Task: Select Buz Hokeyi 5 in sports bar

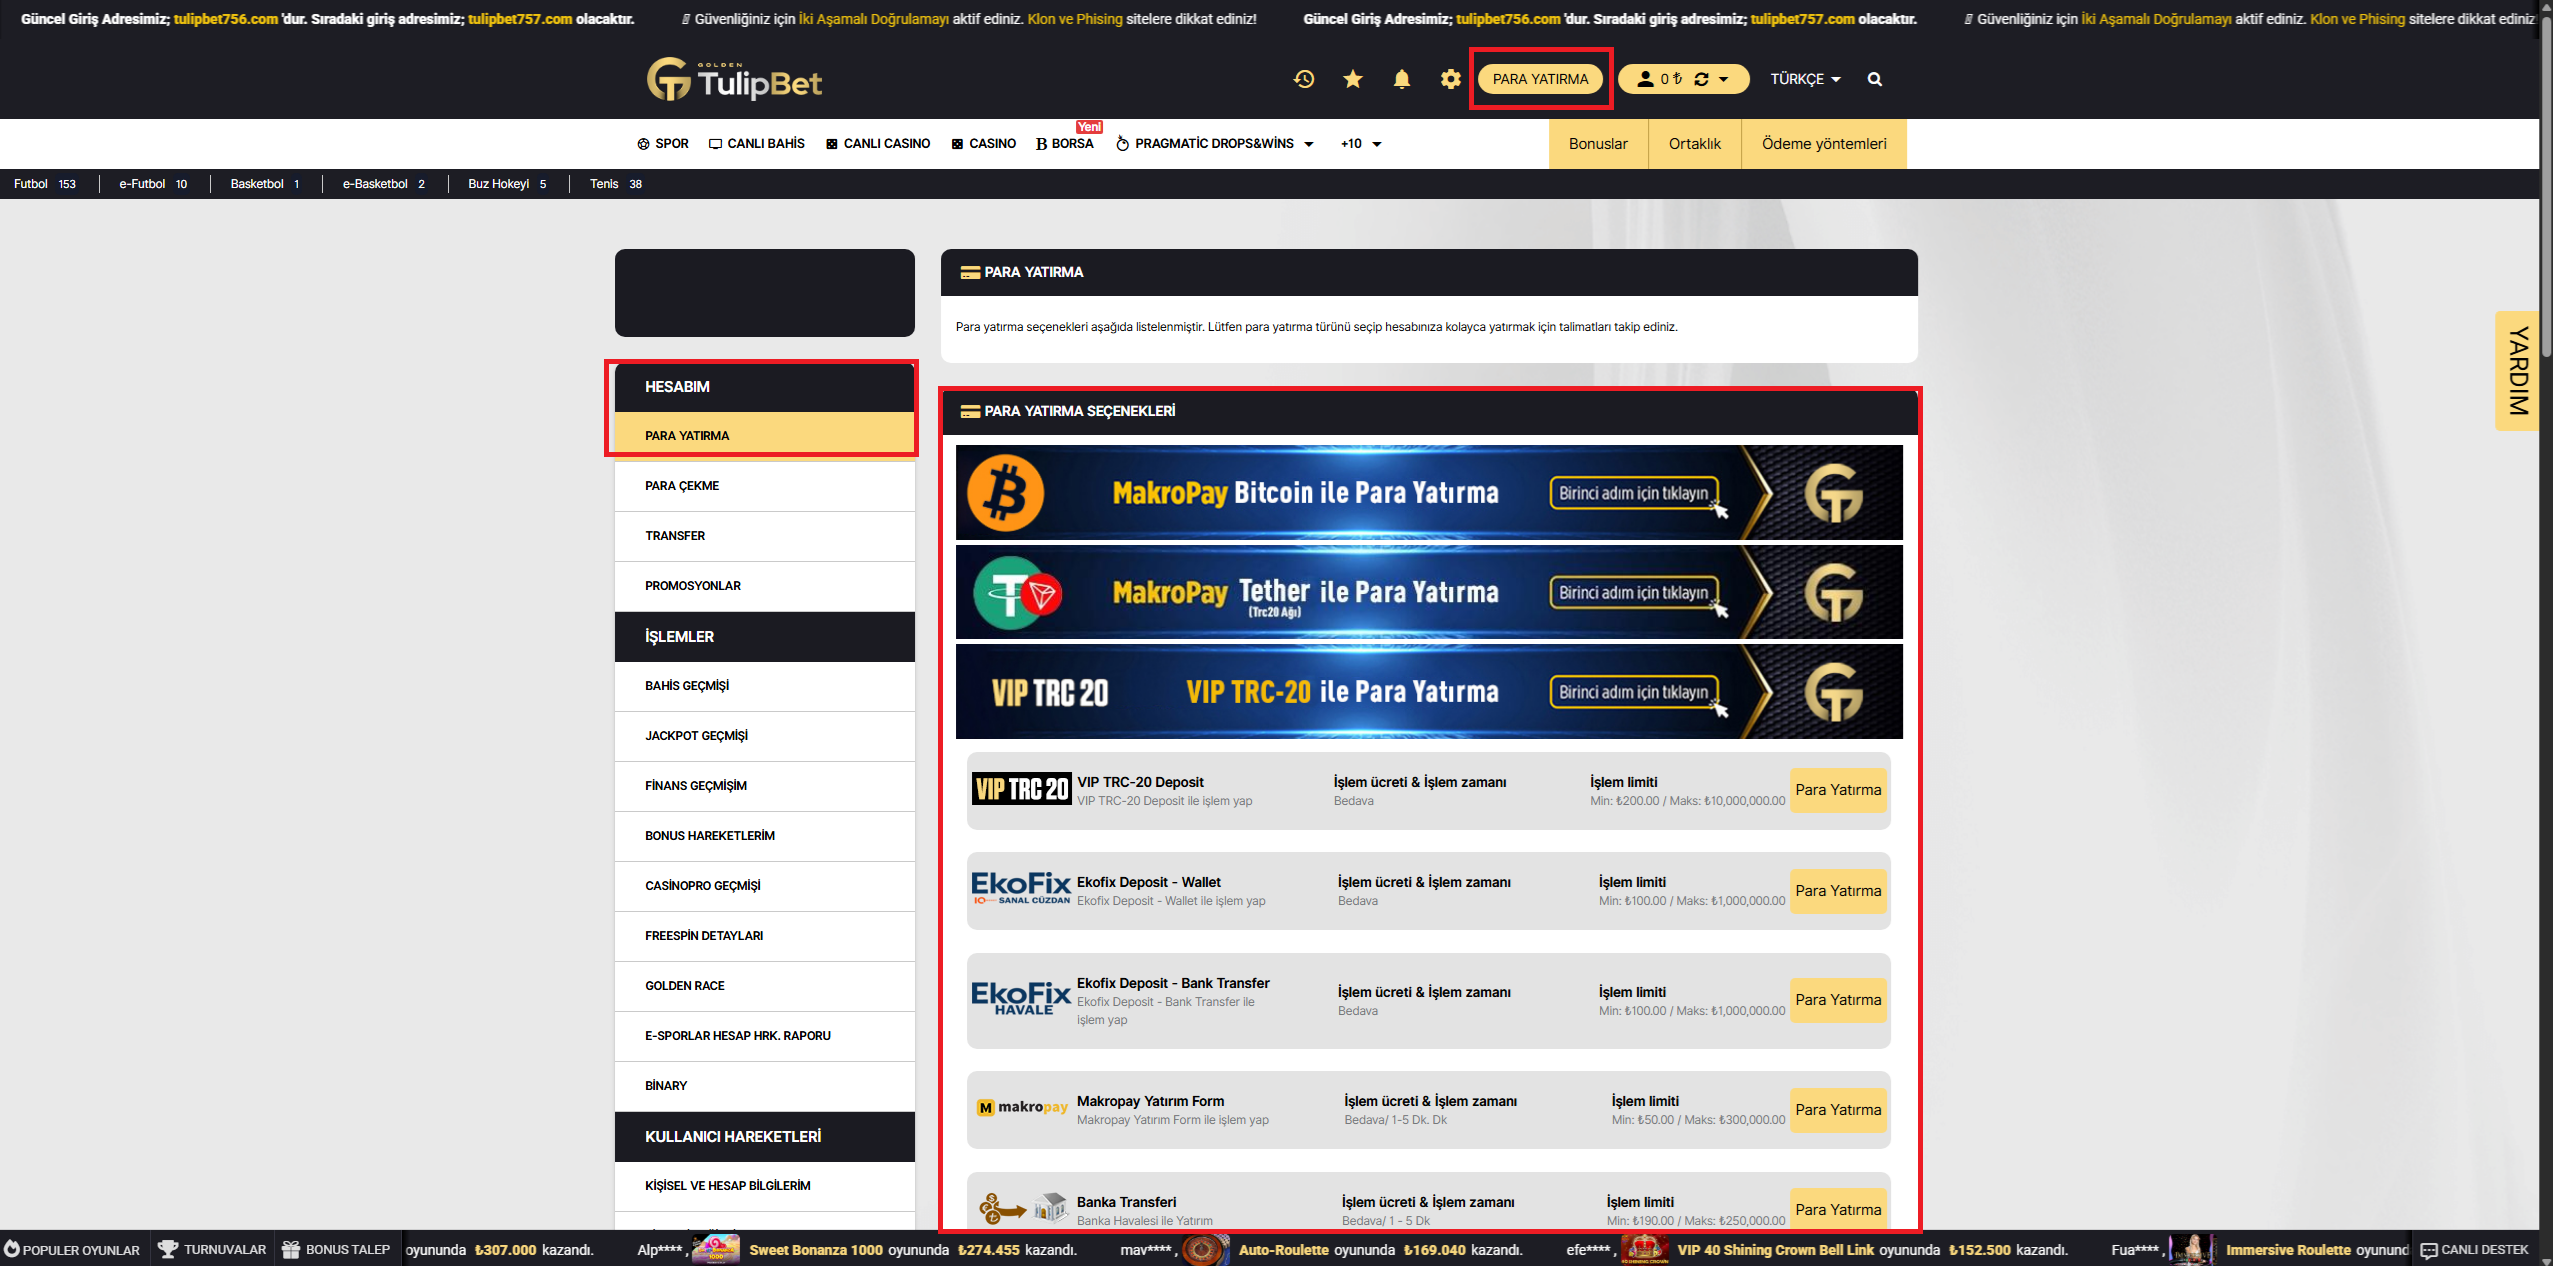Action: click(x=507, y=184)
